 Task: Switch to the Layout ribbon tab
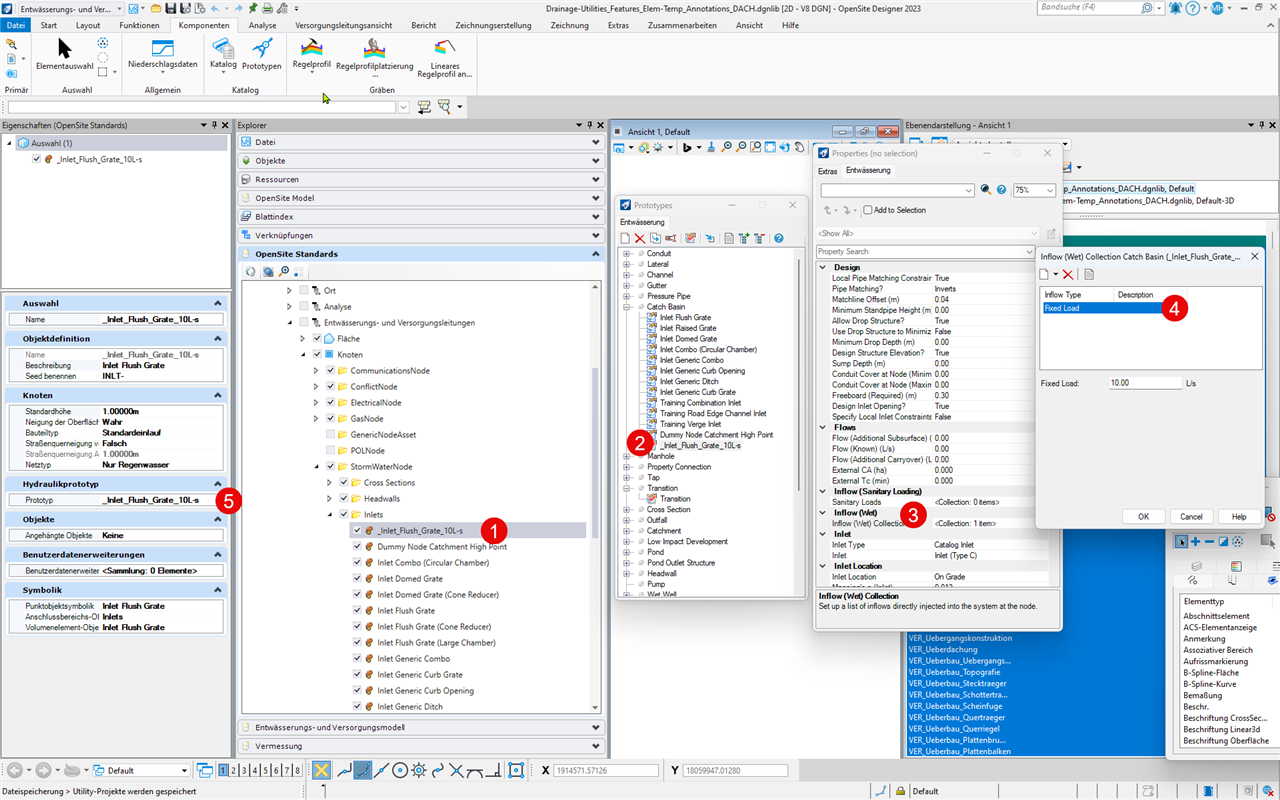pyautogui.click(x=88, y=25)
